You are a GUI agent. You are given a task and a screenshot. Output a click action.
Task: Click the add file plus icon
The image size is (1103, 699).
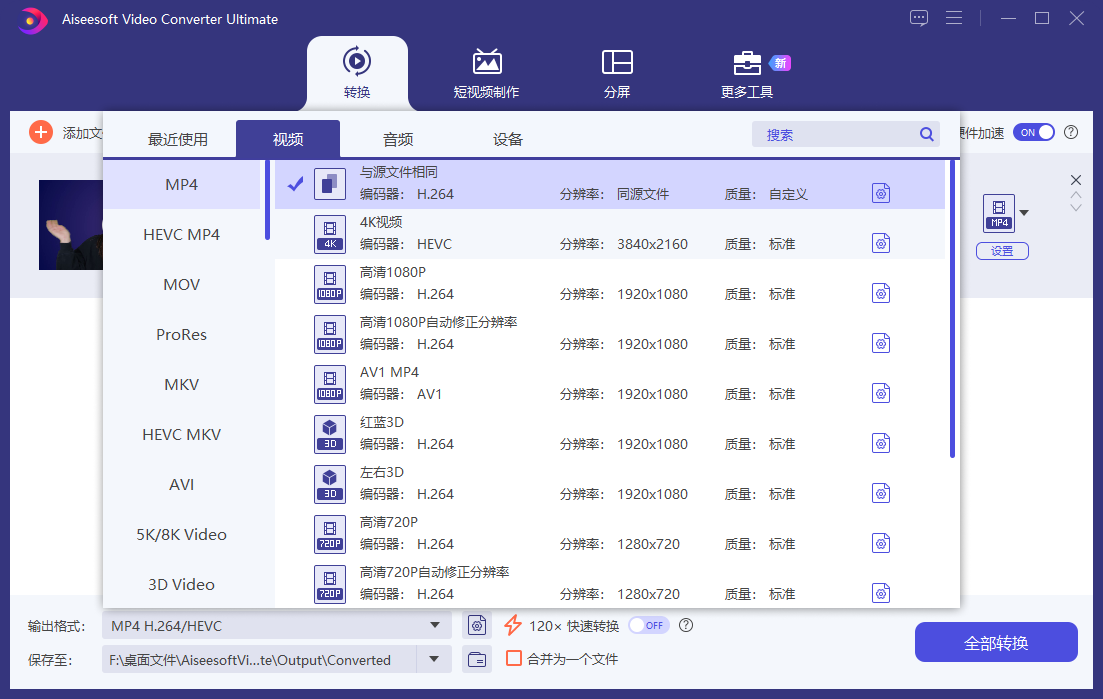click(41, 132)
